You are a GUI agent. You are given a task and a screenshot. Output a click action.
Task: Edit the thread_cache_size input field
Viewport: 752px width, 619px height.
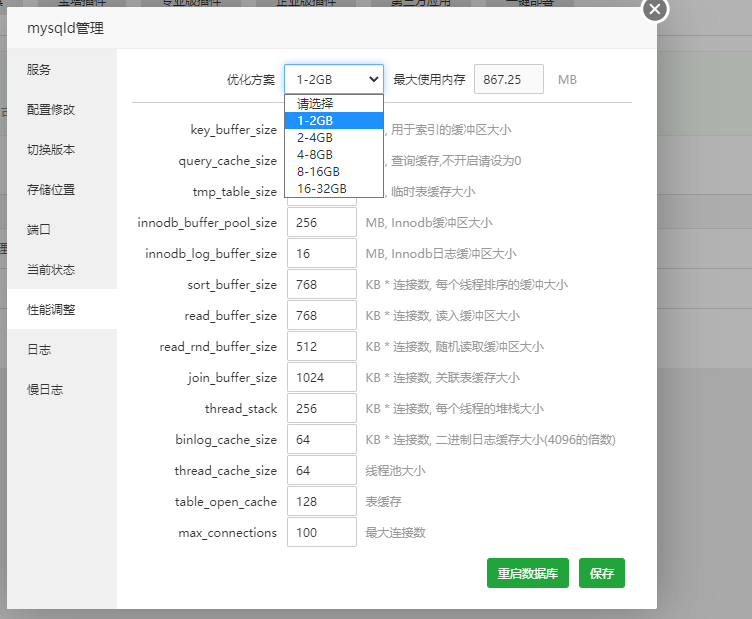322,470
